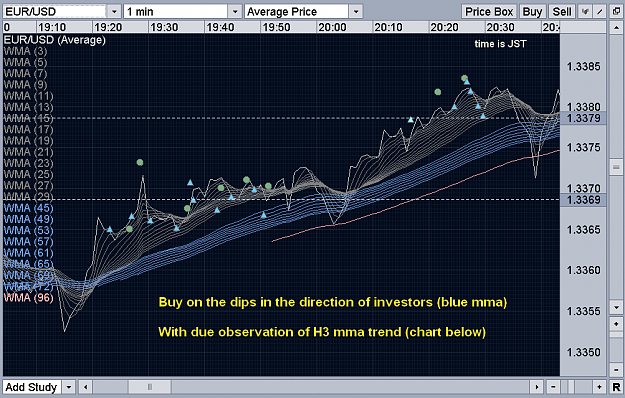Click the WMA (11) legend label
The height and width of the screenshot is (398, 625).
28,96
